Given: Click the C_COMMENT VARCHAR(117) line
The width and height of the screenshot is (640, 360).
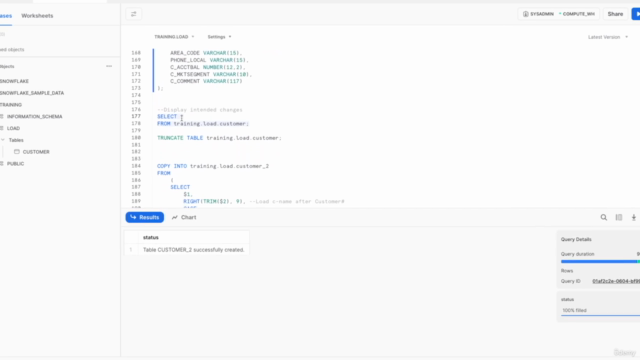Looking at the screenshot, I should pyautogui.click(x=206, y=81).
